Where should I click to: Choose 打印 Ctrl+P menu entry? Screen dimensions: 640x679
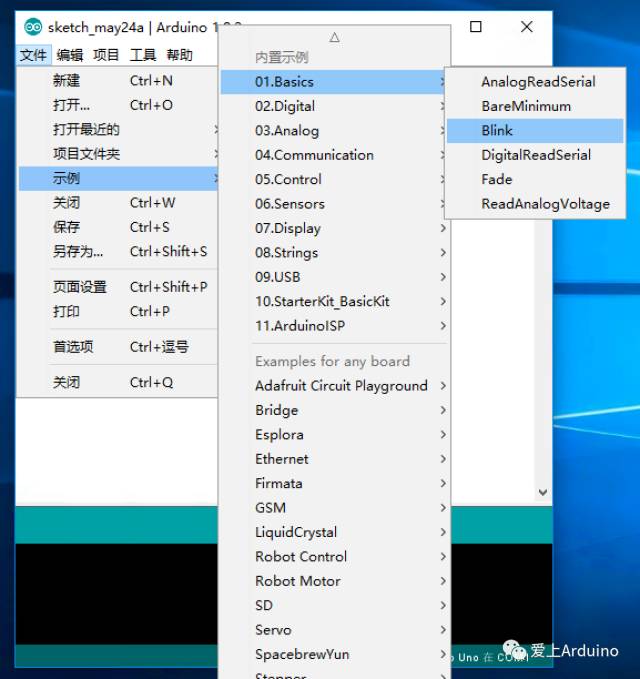118,311
